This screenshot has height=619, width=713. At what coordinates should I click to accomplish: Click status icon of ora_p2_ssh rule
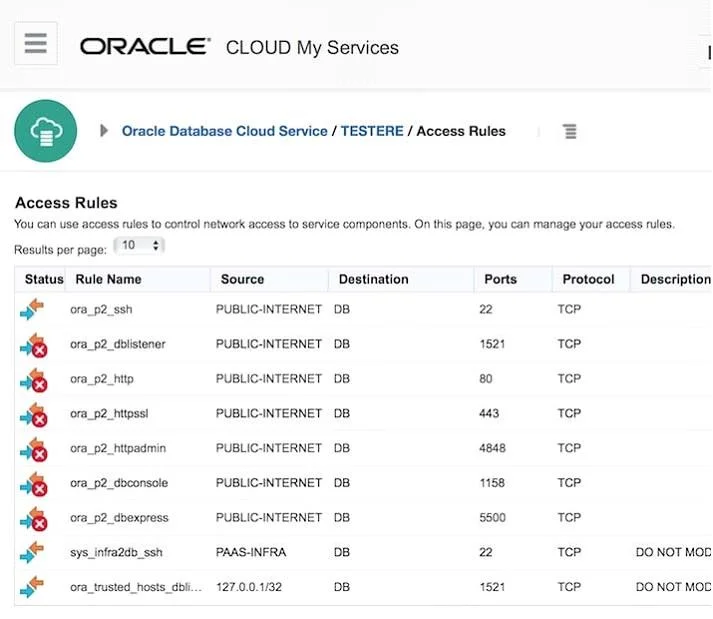click(x=32, y=309)
